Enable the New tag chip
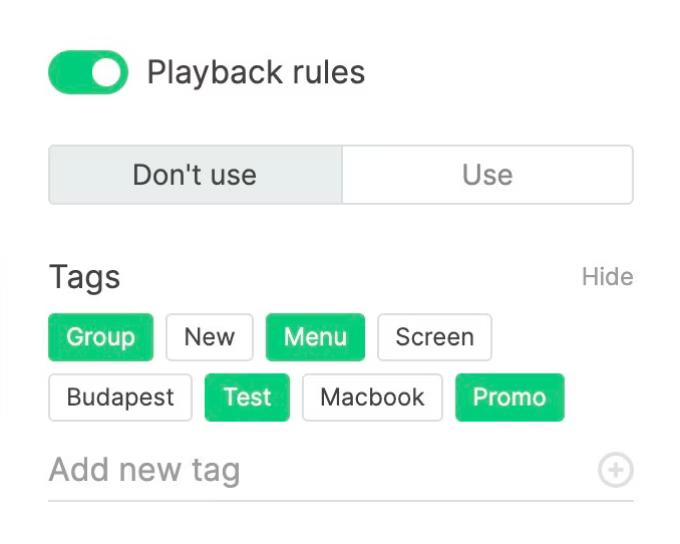The height and width of the screenshot is (544, 680). [x=209, y=337]
